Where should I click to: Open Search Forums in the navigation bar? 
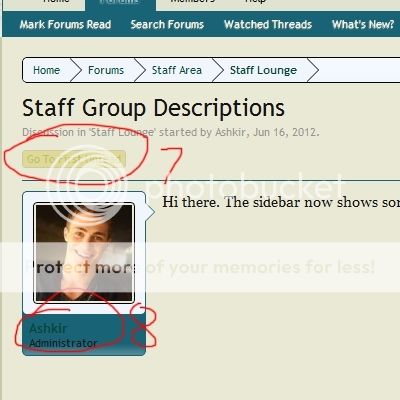(167, 24)
